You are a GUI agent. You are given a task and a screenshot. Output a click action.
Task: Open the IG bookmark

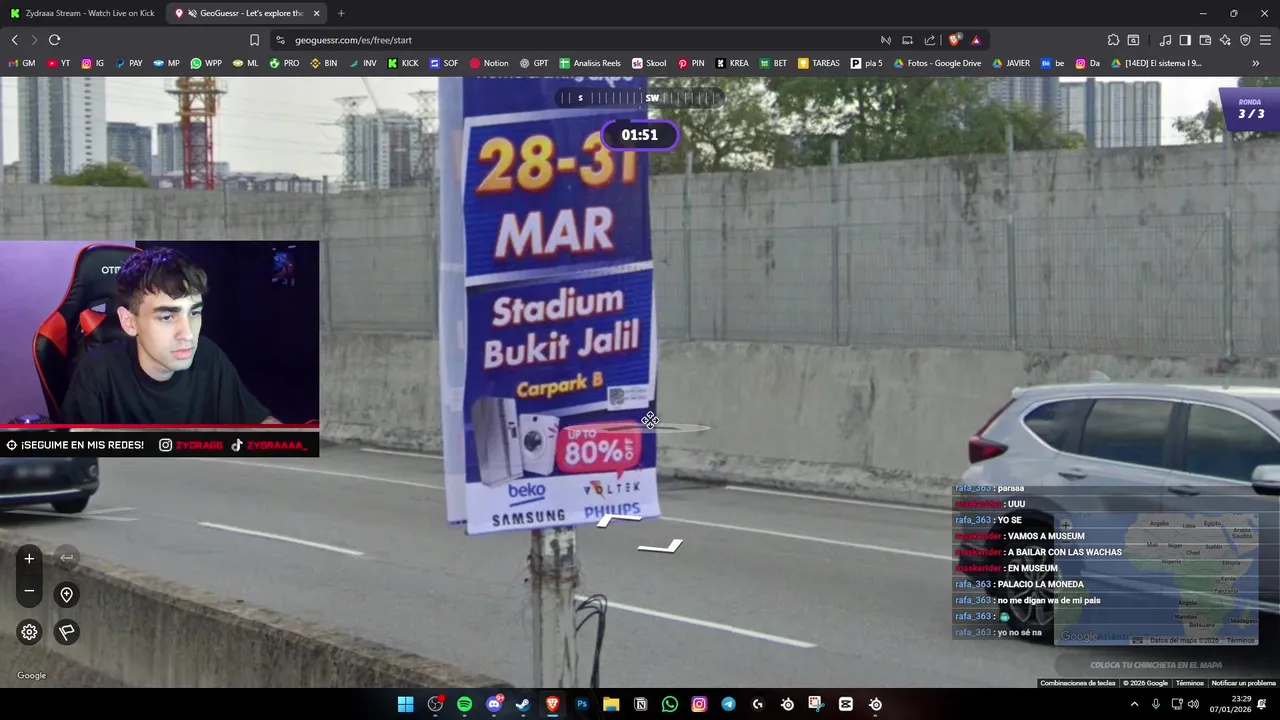point(93,63)
